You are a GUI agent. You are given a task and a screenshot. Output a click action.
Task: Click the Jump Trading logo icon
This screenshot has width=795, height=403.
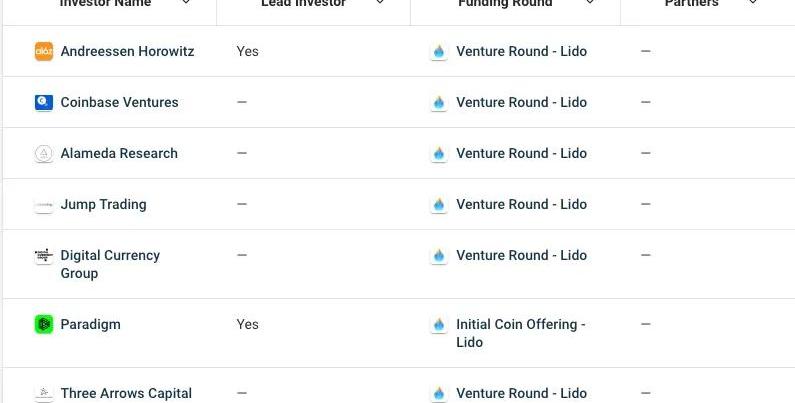(x=43, y=204)
